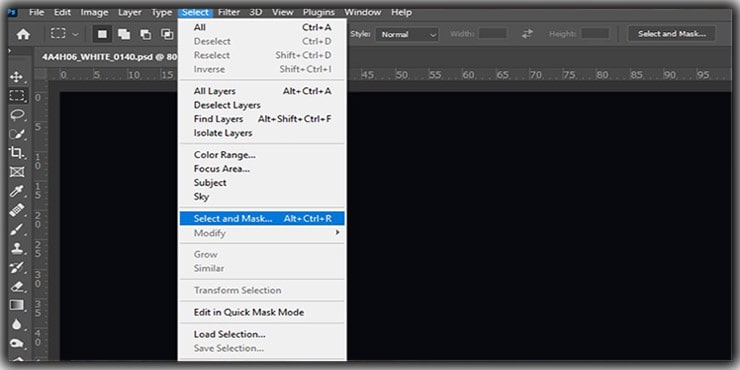Select the Eraser tool
Screen dimensions: 740x370
click(x=17, y=286)
